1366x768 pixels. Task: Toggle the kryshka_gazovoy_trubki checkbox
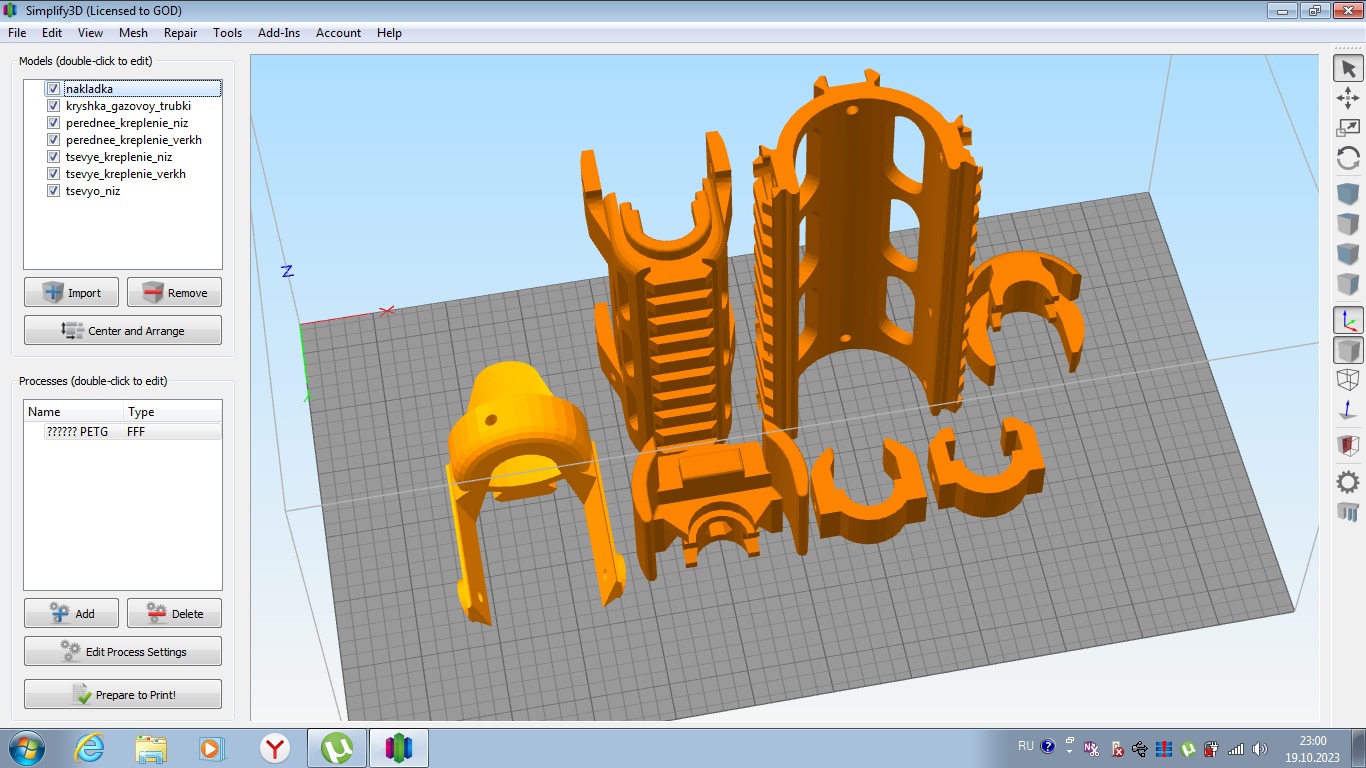[54, 106]
